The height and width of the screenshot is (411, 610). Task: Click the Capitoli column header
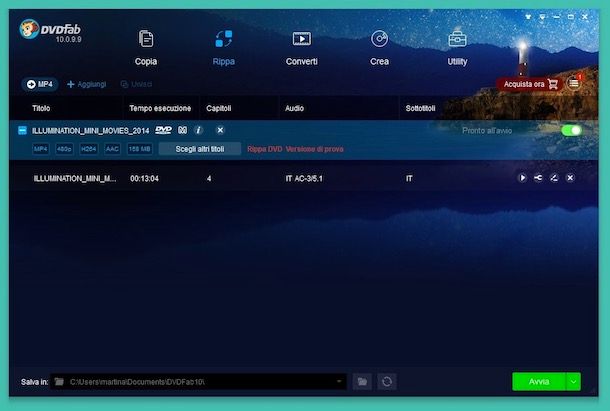pos(219,108)
